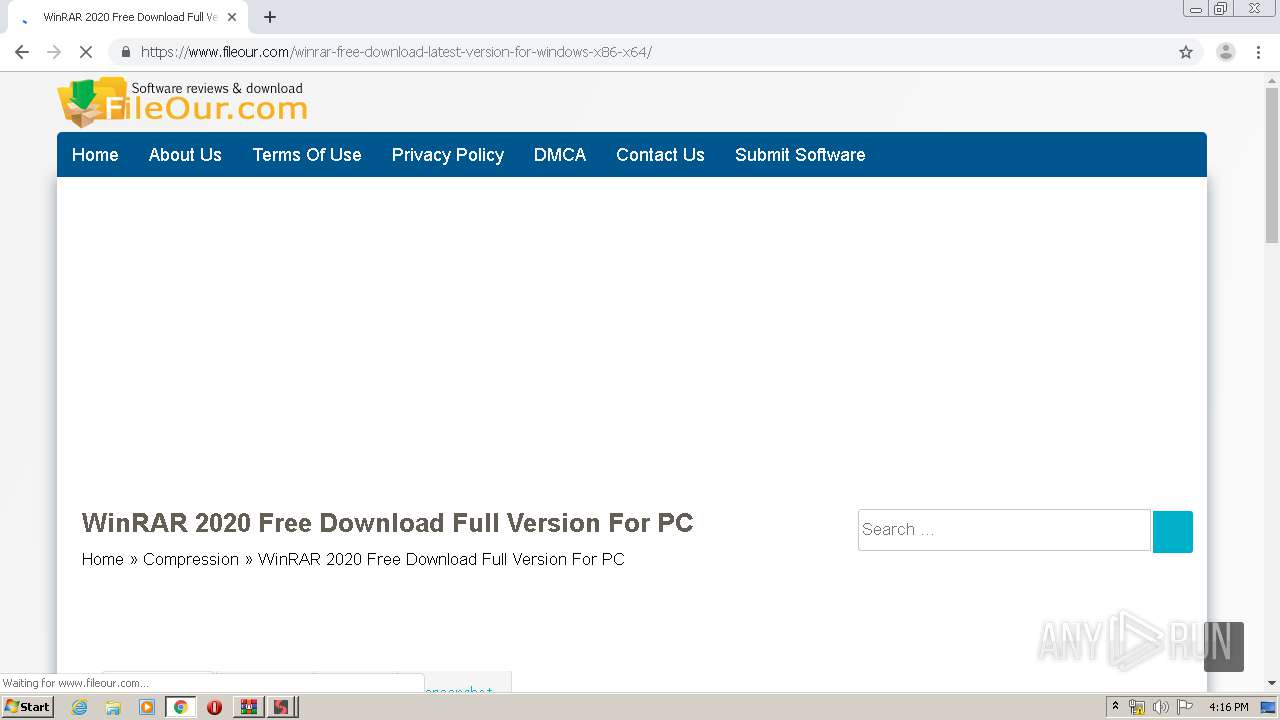
Task: Click the FileOur.com logo
Action: (x=182, y=102)
